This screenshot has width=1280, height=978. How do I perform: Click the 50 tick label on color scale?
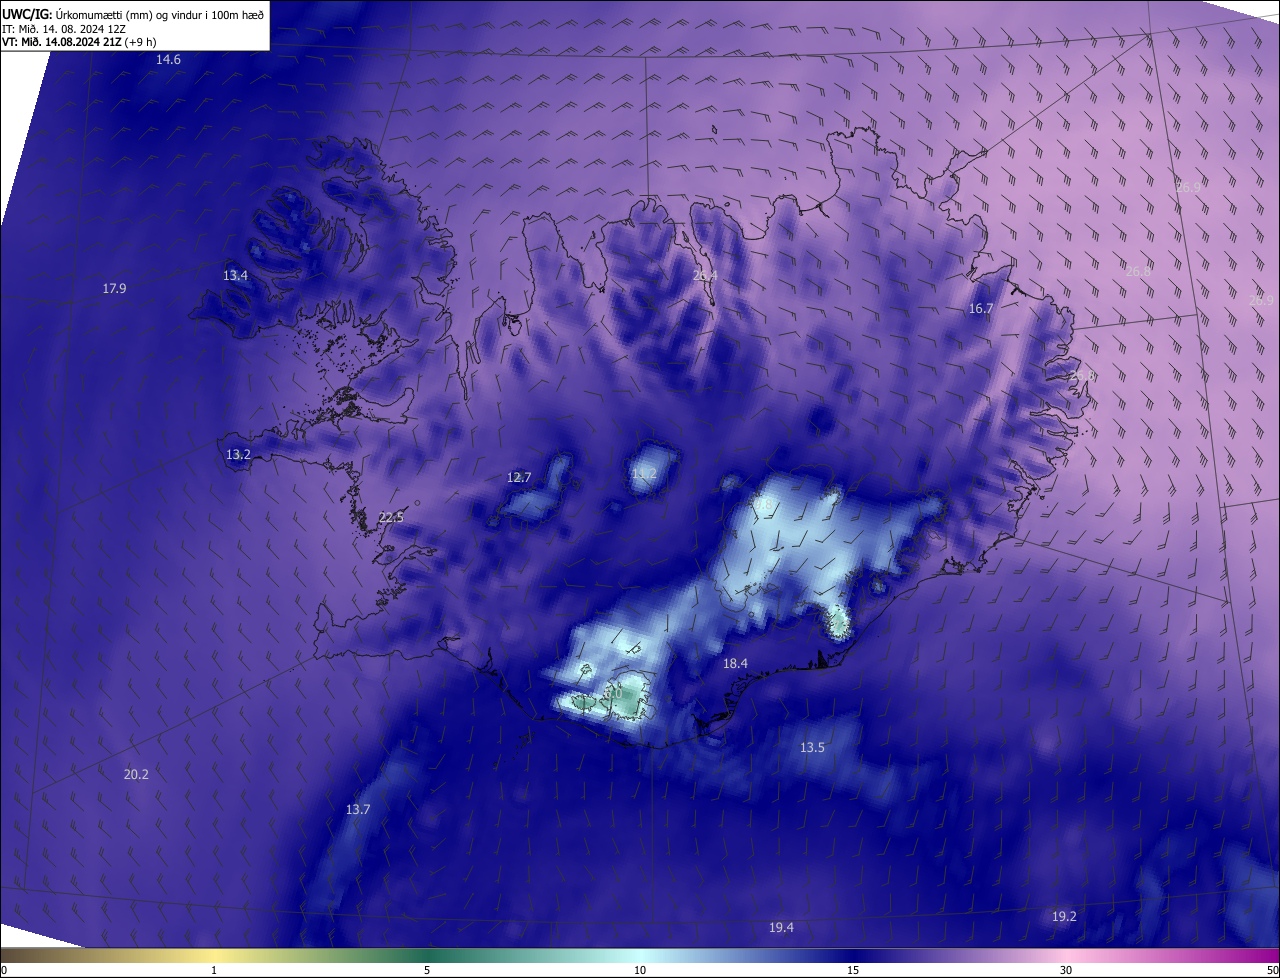1272,970
